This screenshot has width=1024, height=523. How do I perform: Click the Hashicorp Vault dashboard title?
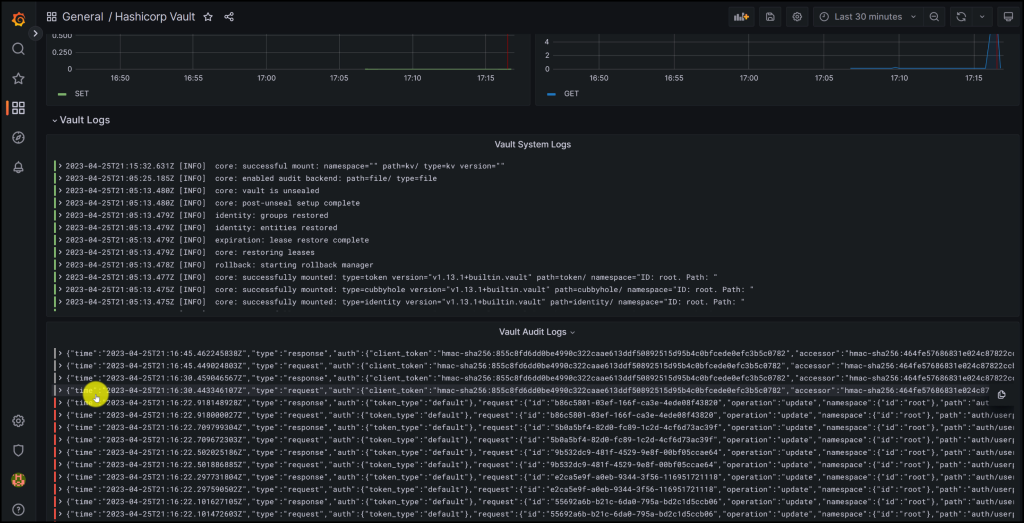click(155, 17)
